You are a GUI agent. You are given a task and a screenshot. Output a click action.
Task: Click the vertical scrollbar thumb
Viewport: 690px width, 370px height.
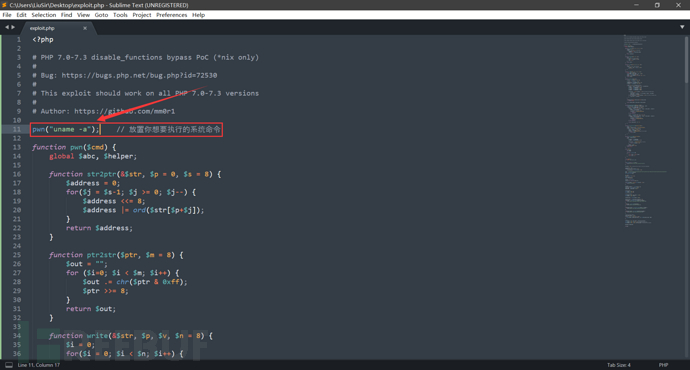point(686,59)
